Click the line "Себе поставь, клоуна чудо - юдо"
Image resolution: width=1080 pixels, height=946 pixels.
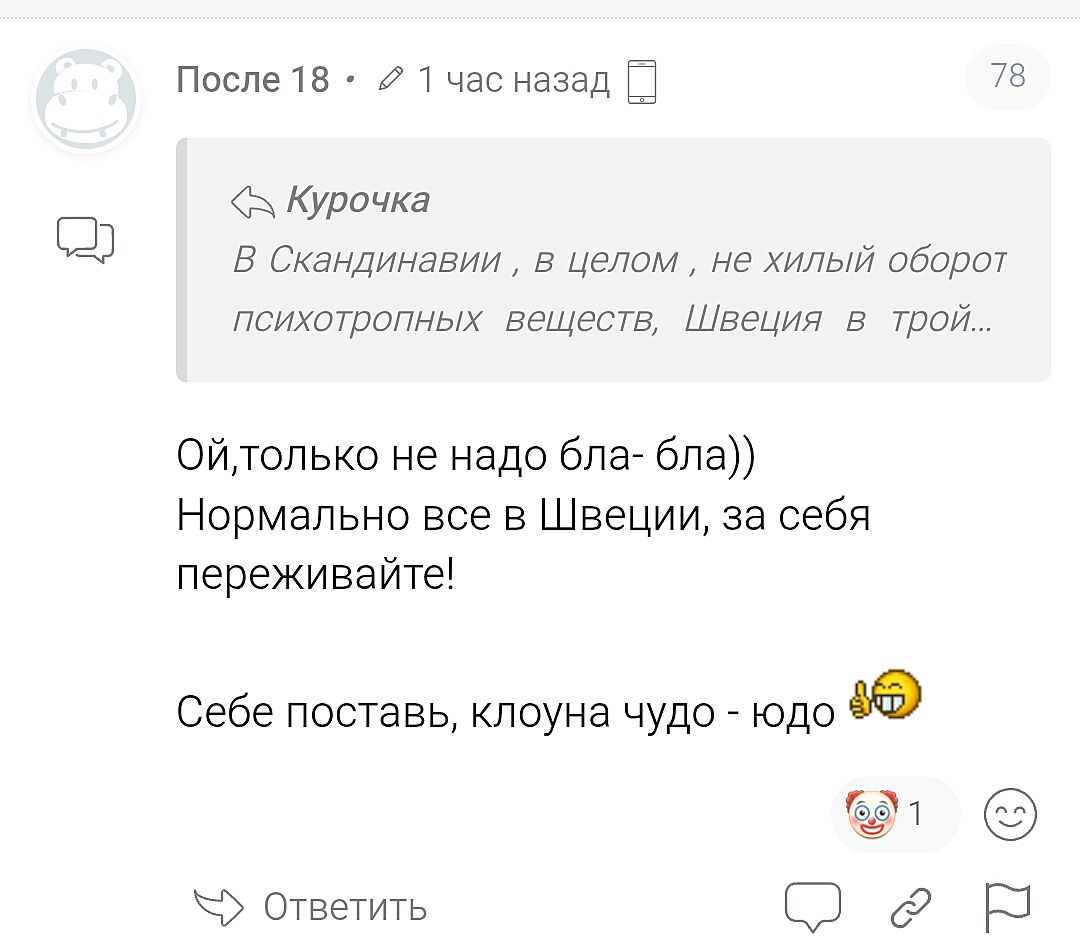click(x=505, y=712)
